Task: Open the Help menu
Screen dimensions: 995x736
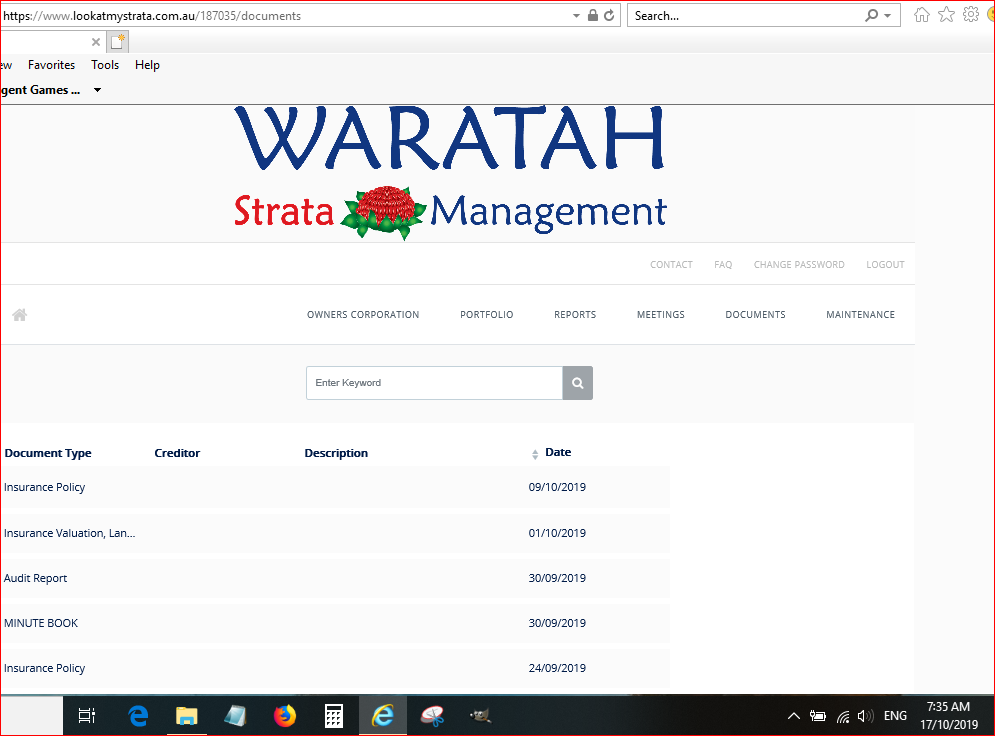Action: pos(147,65)
